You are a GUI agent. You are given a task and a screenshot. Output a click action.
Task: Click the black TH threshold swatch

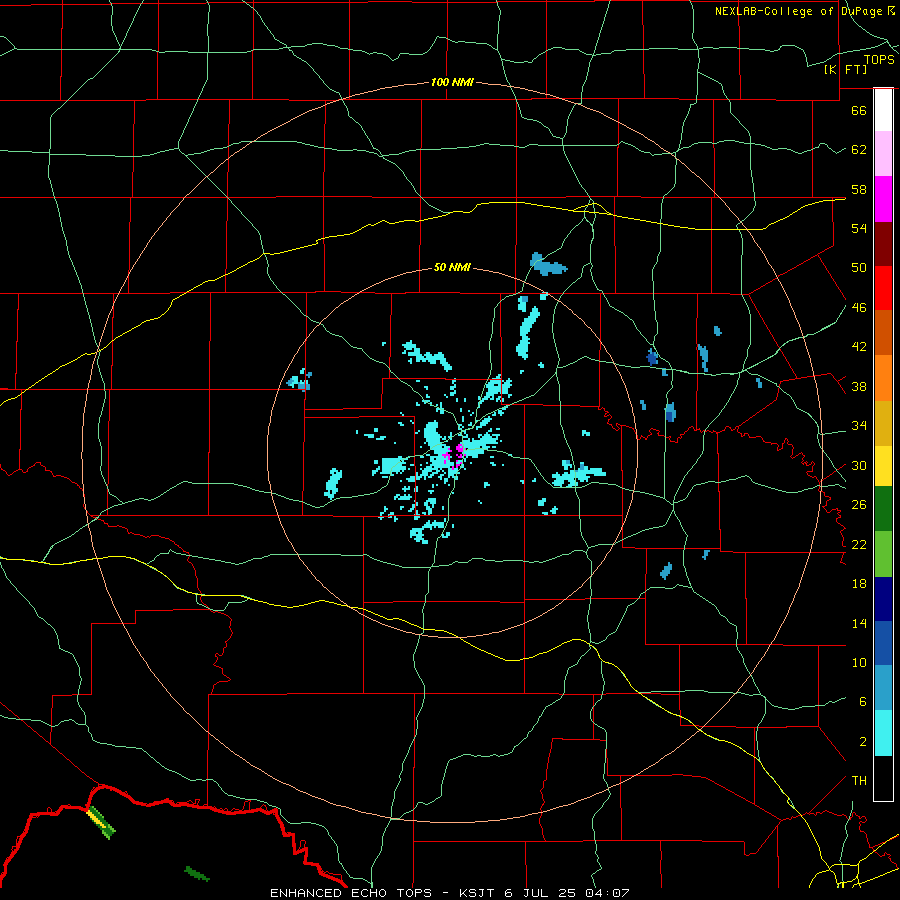click(883, 778)
